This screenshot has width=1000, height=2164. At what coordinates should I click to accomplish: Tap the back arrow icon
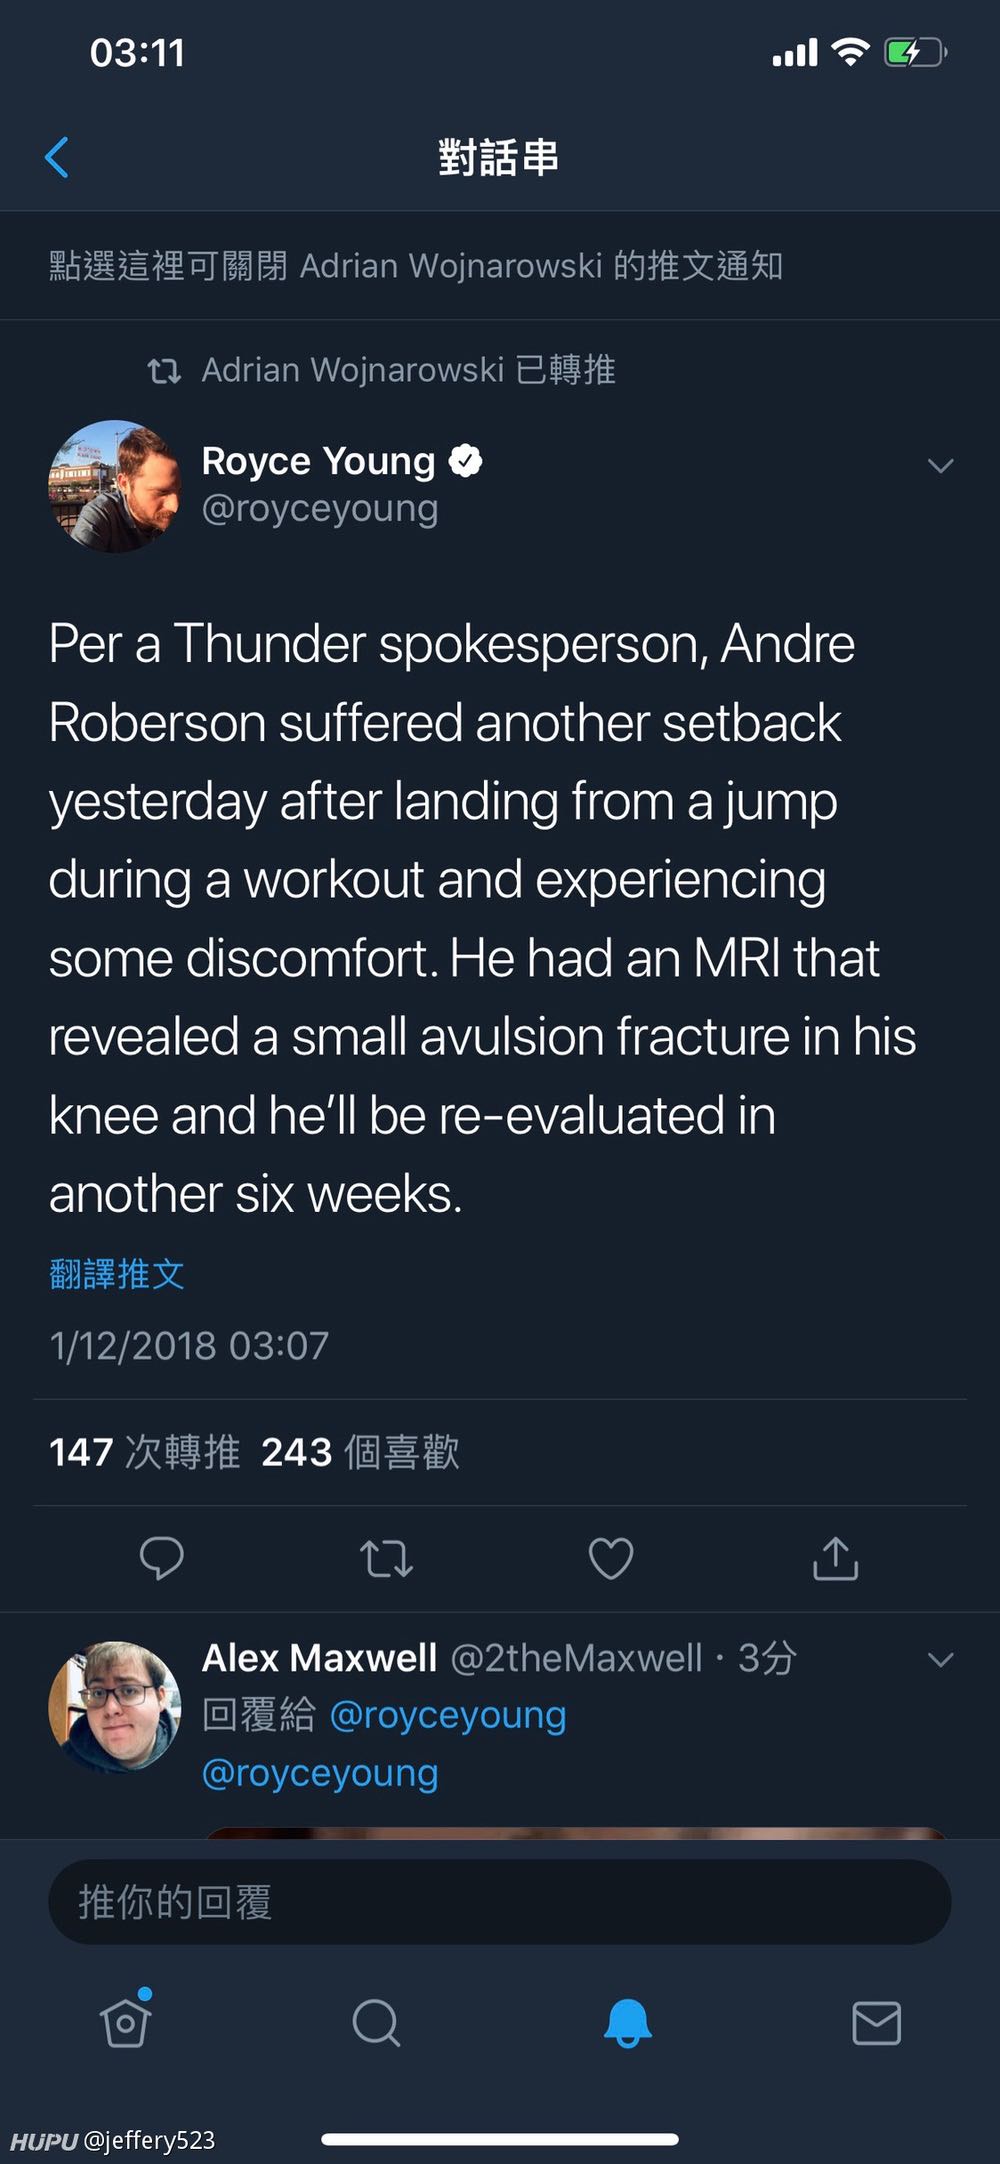[x=57, y=158]
